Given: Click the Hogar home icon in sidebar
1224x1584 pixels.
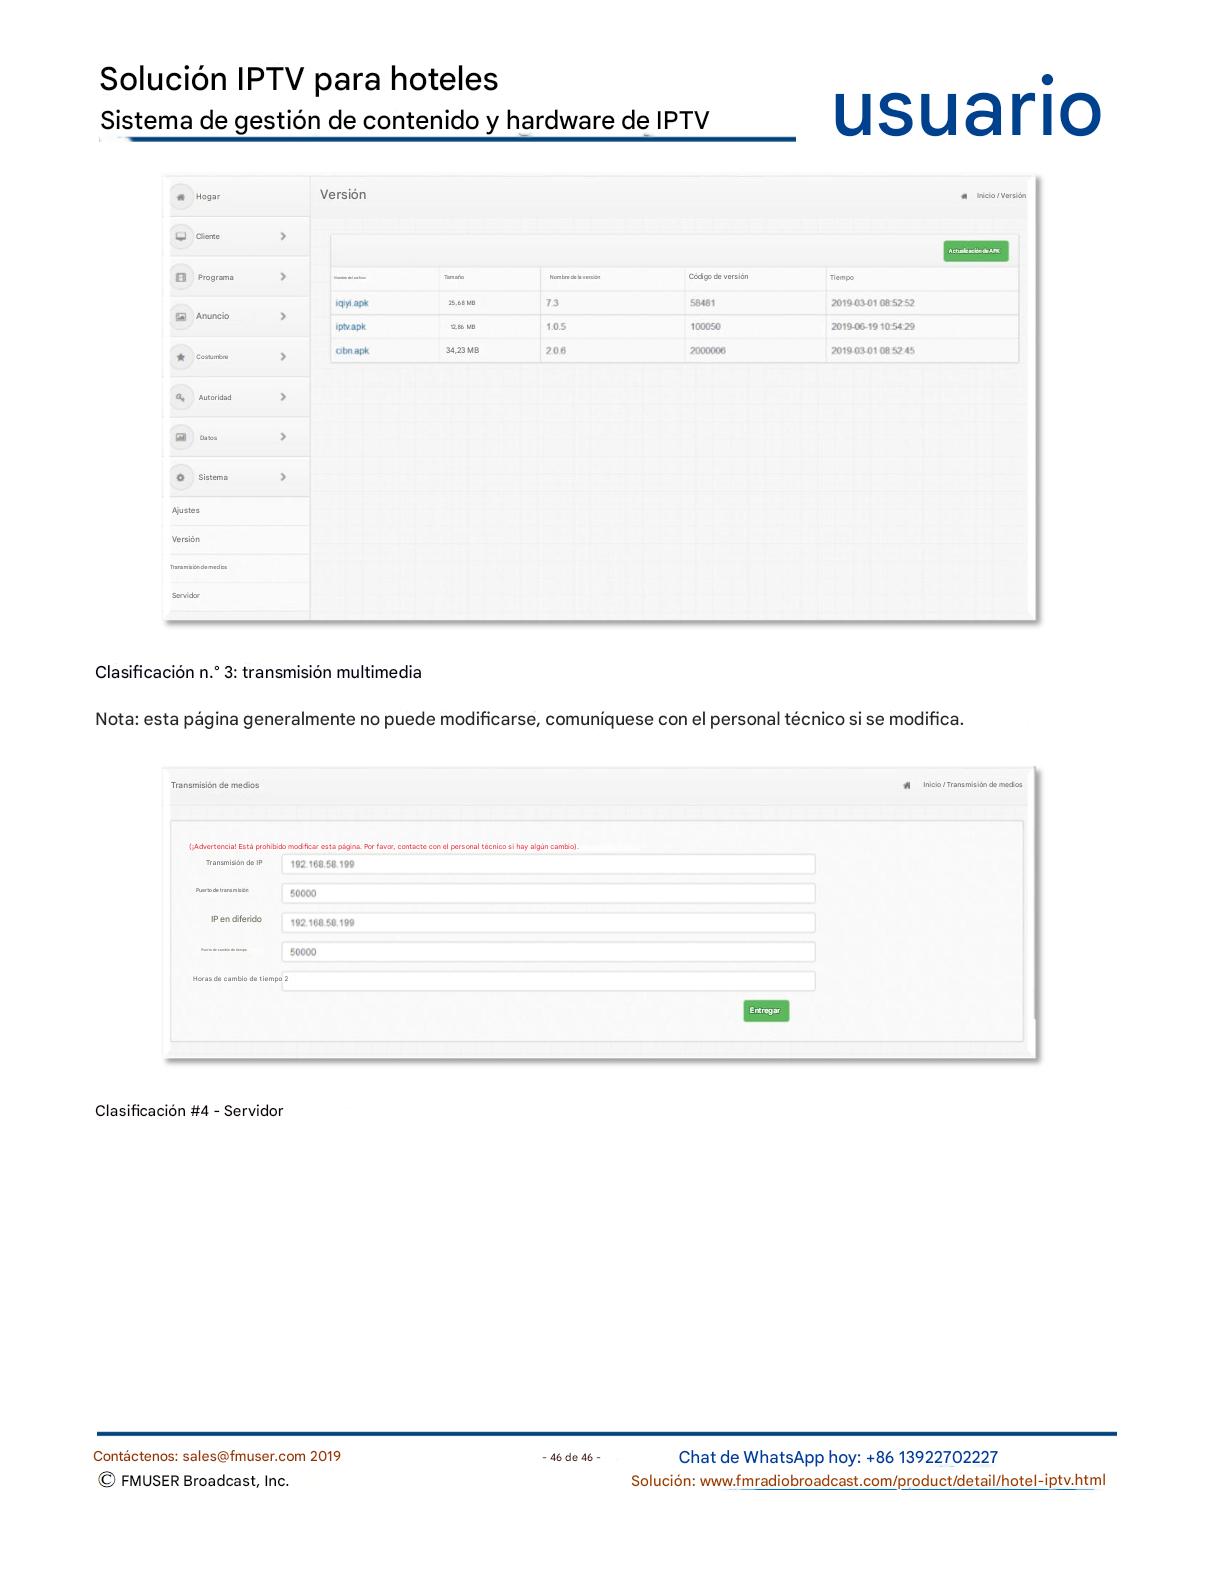Looking at the screenshot, I should [181, 197].
